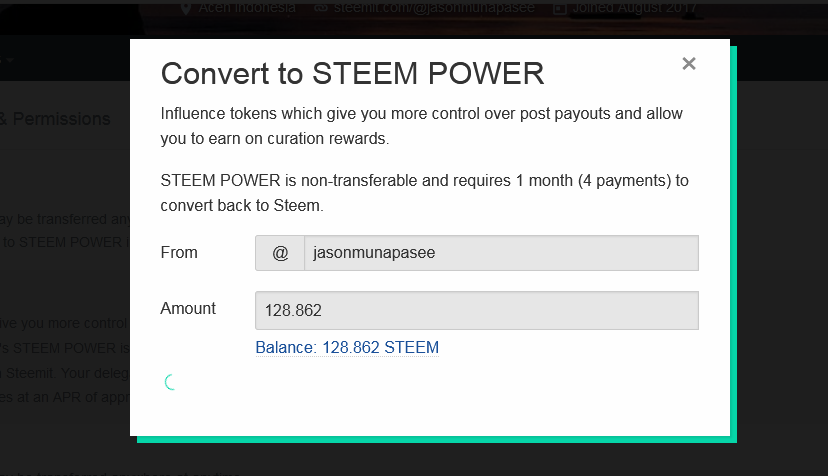Click the Influence tokens description paragraph
The width and height of the screenshot is (828, 476).
[x=421, y=126]
